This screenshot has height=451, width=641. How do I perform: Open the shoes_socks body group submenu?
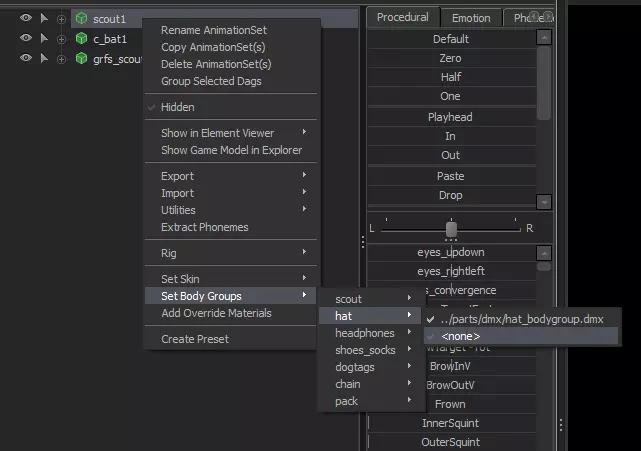372,350
